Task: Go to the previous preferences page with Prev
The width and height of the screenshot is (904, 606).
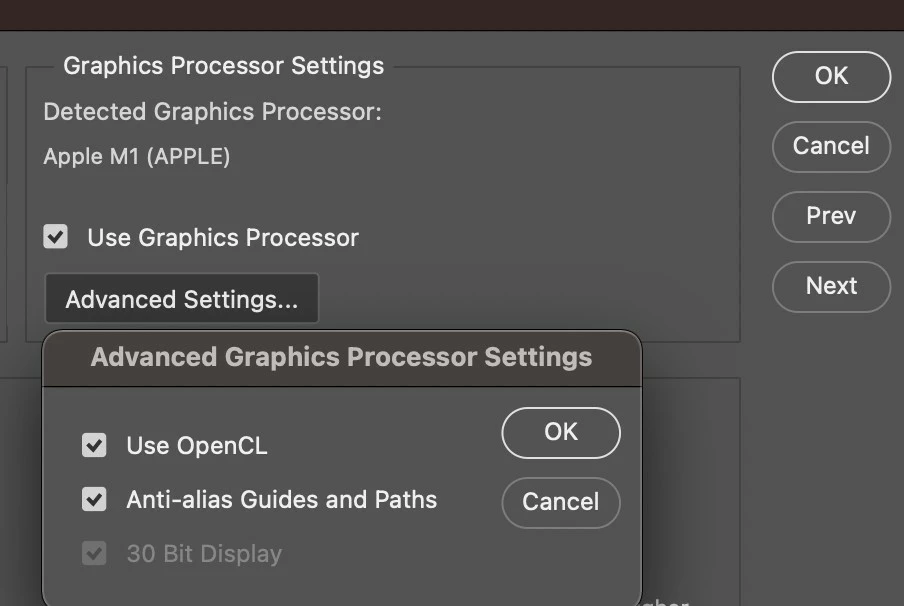Action: click(831, 216)
